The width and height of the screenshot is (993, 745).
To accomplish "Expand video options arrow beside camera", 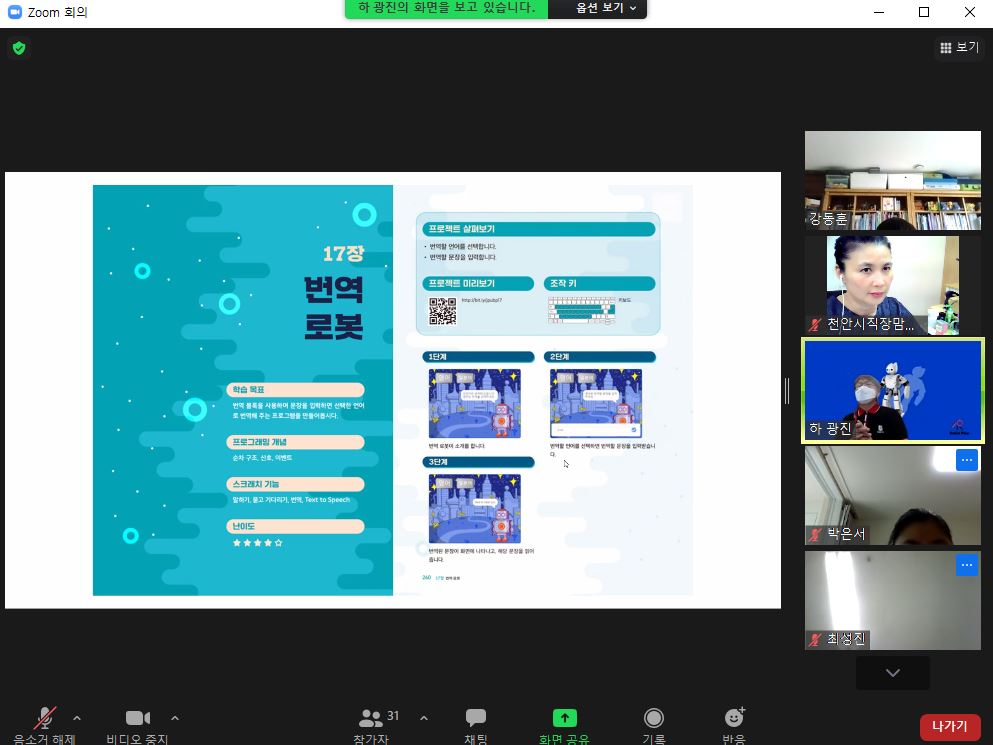I will [175, 718].
